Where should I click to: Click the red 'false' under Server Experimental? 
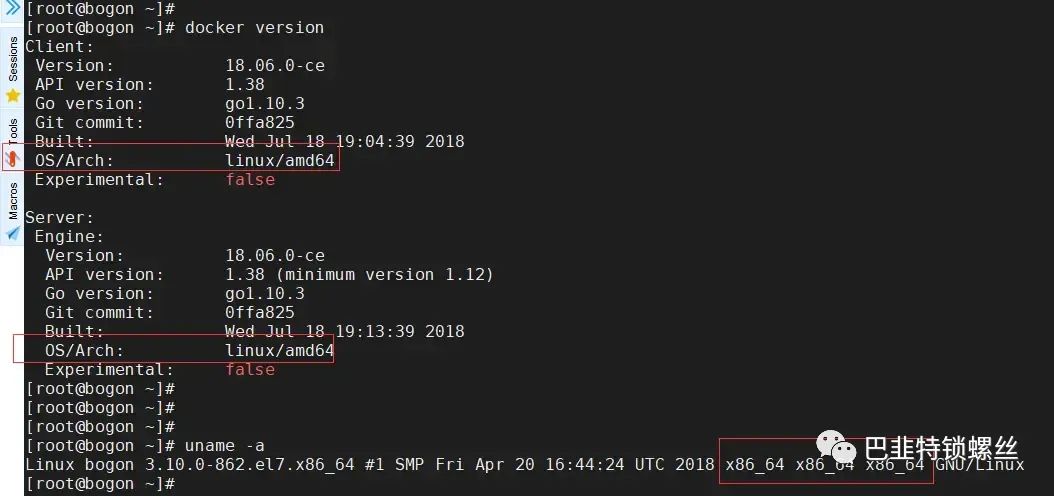point(249,369)
